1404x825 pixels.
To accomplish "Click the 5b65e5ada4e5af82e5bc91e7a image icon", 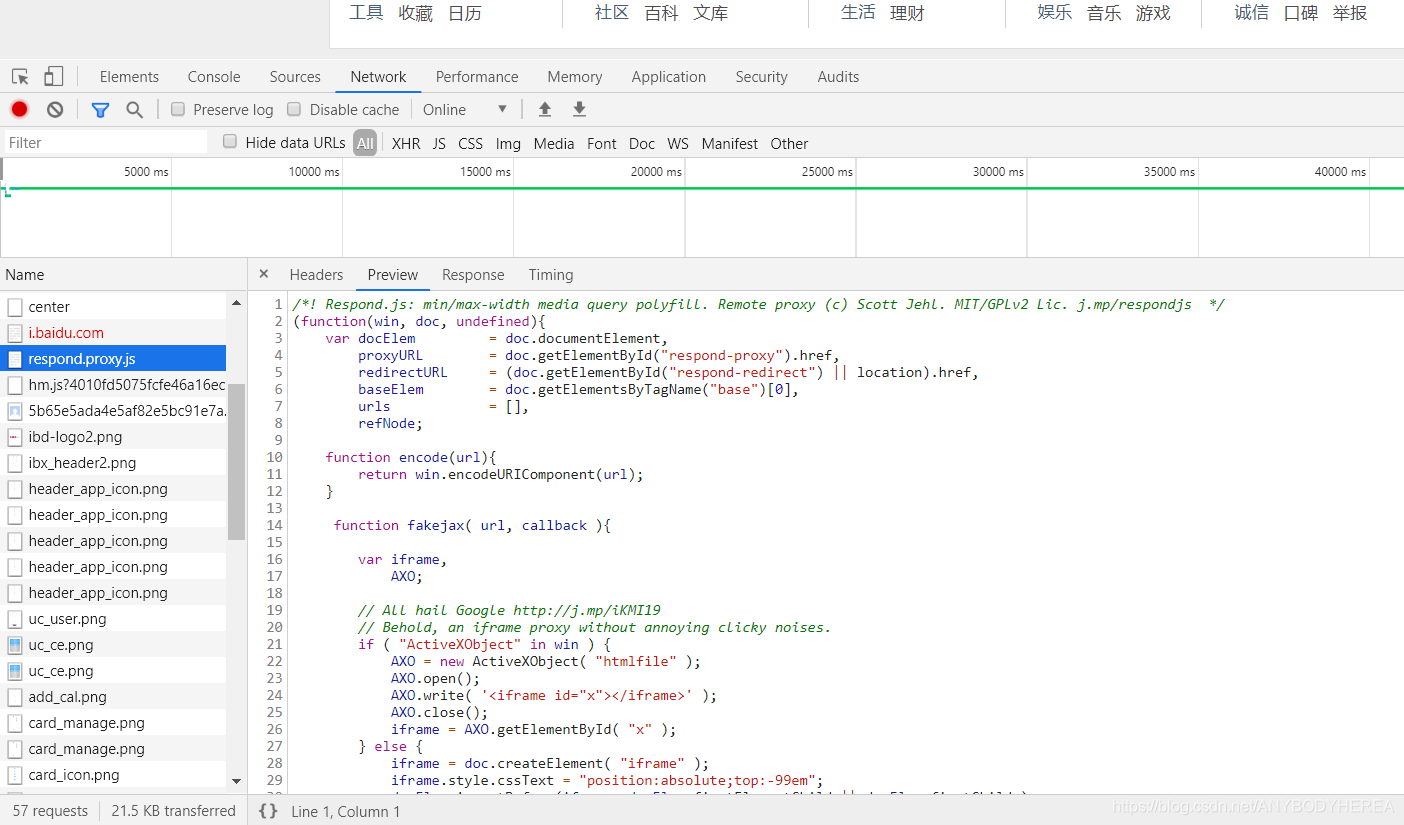I will pos(15,411).
